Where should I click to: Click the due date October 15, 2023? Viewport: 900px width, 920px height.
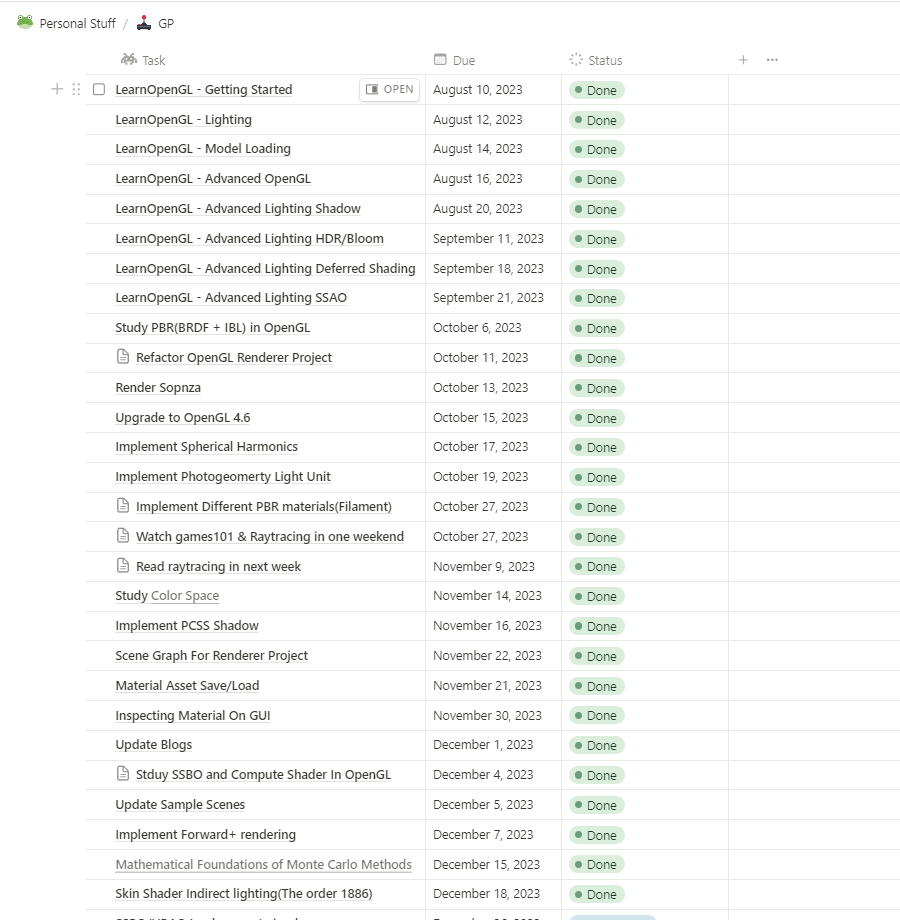pyautogui.click(x=480, y=417)
